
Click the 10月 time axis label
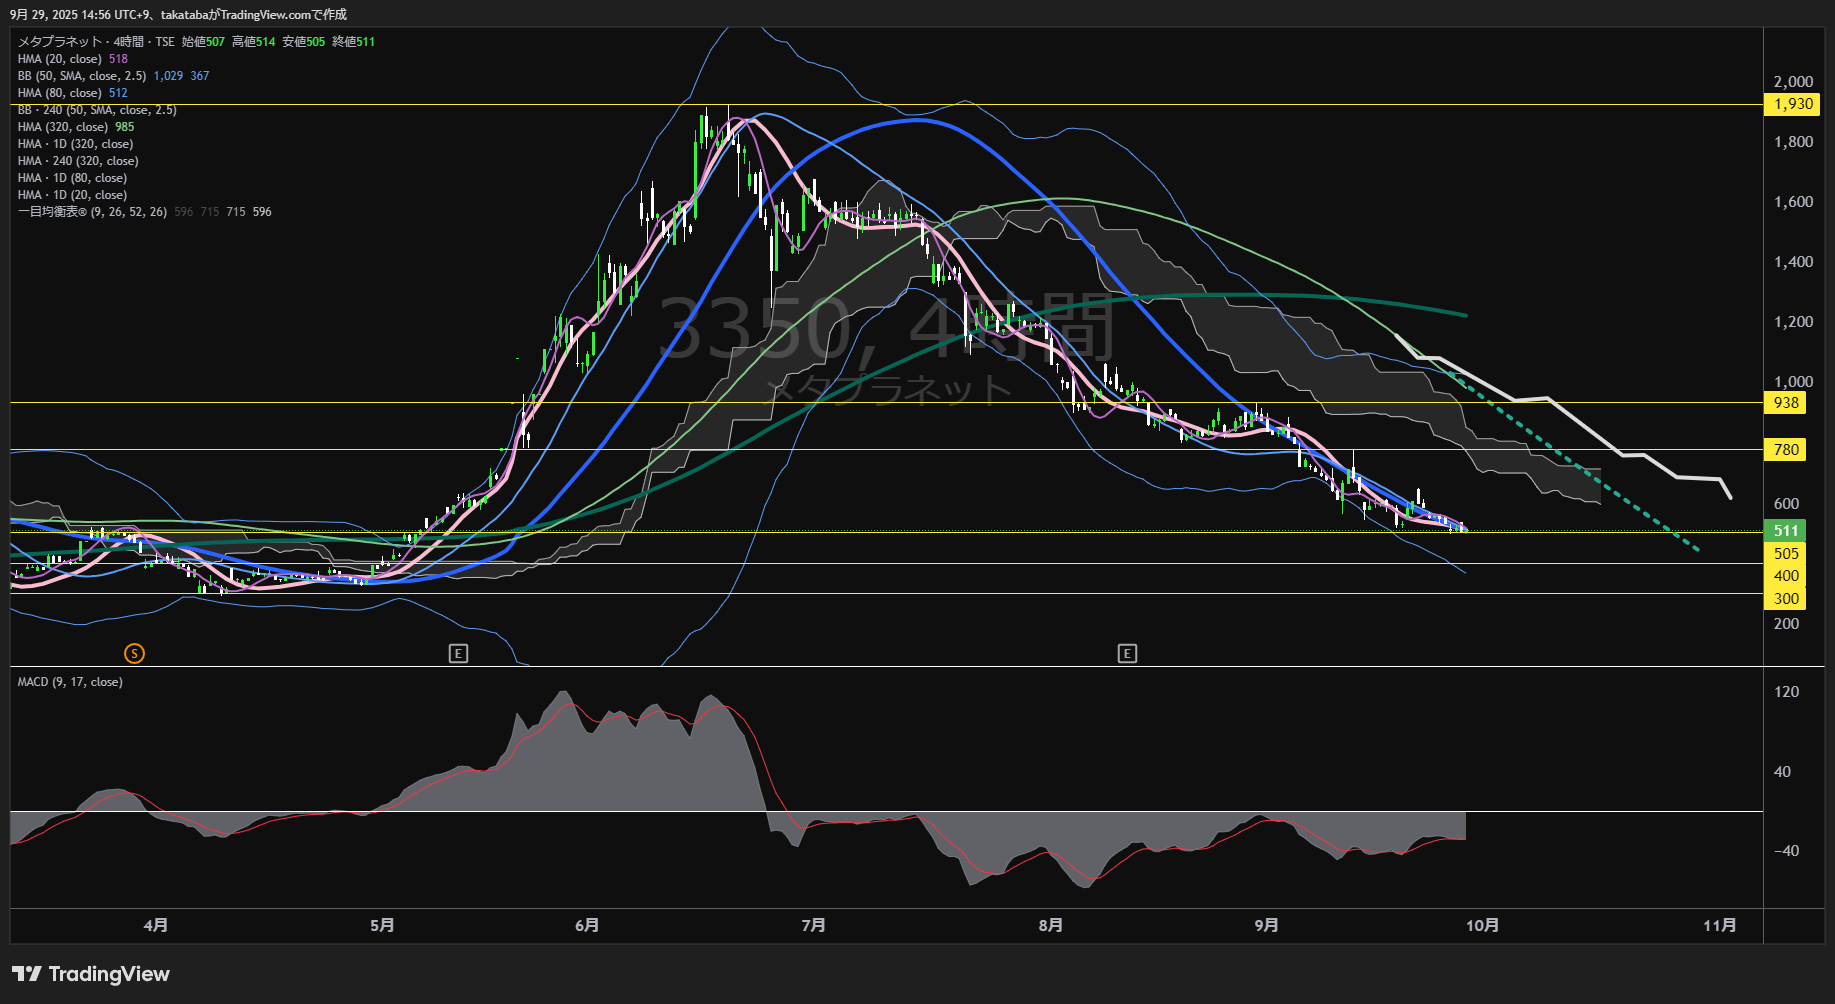coord(1483,925)
